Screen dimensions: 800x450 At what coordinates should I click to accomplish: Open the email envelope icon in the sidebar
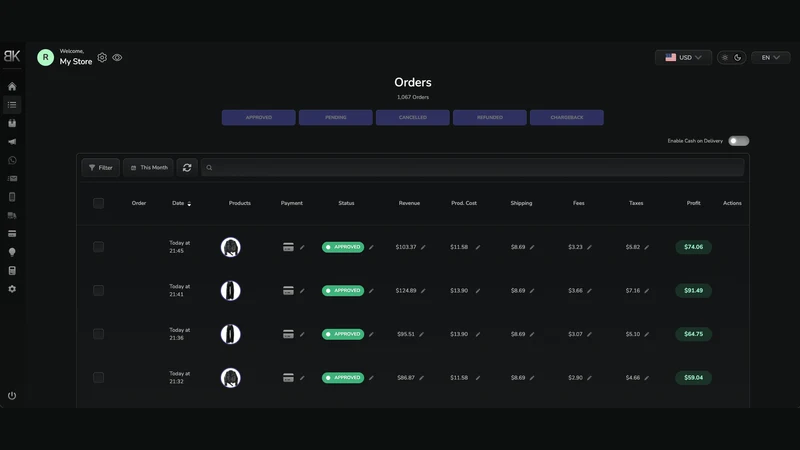[x=12, y=179]
